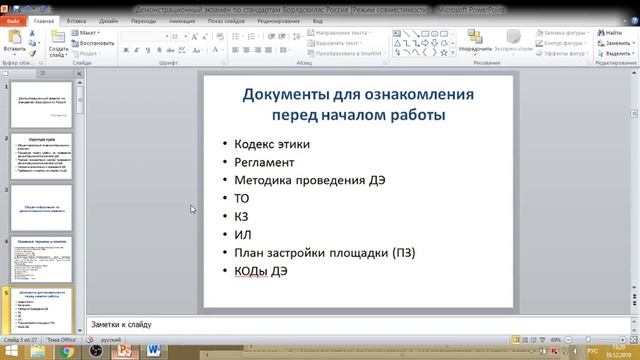The height and width of the screenshot is (360, 640).
Task: Select the Down Arrow shape in the gallery
Action: point(434,43)
